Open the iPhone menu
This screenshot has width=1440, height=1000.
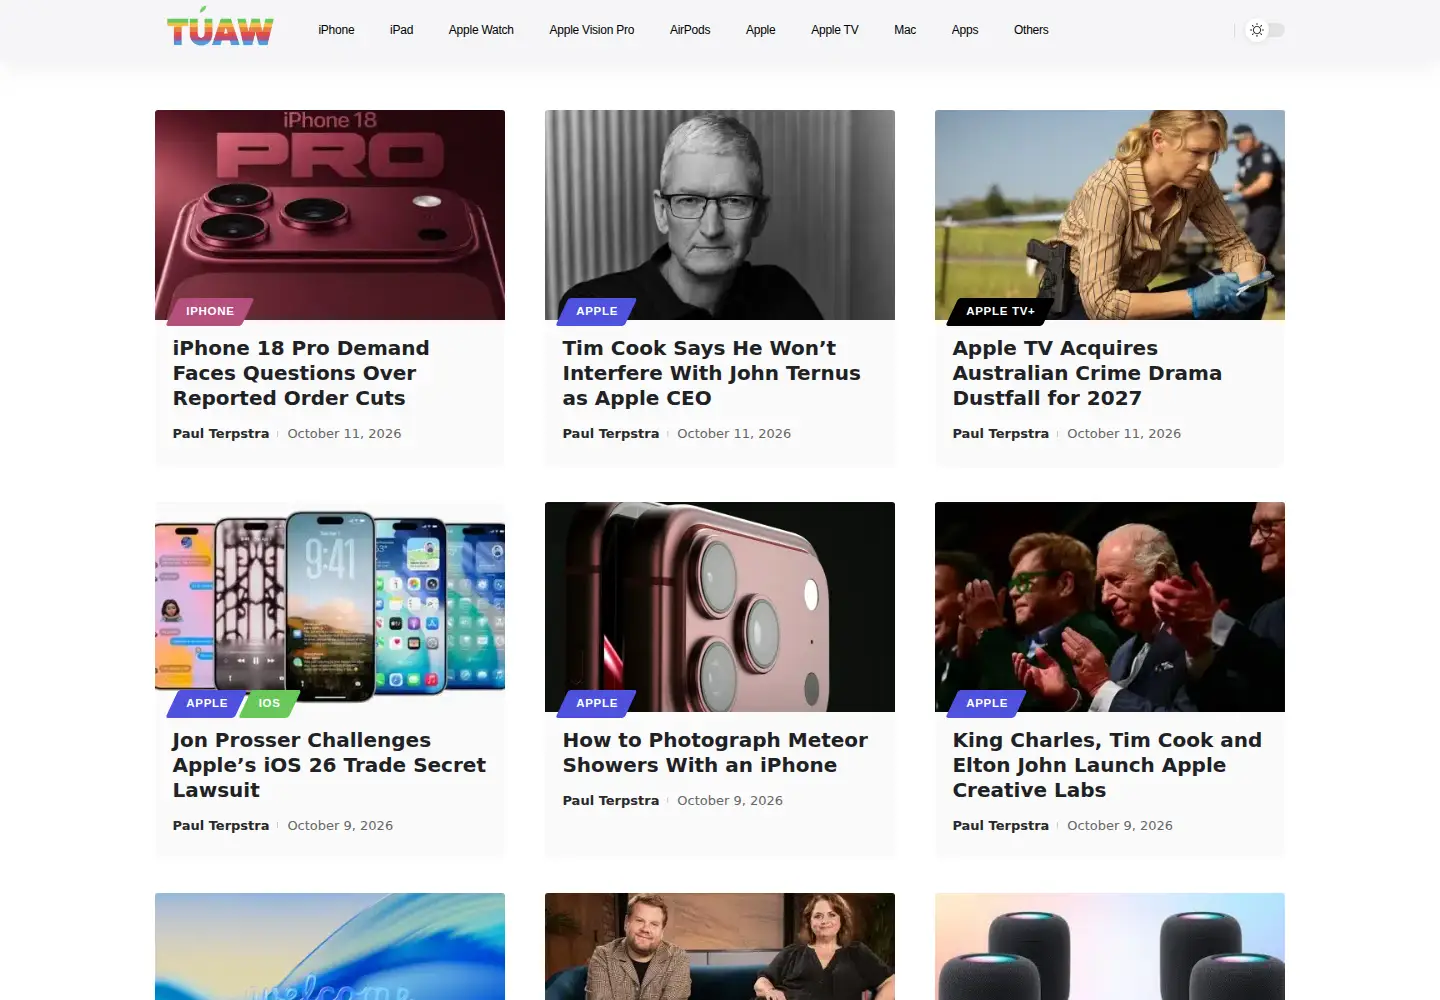click(x=336, y=30)
